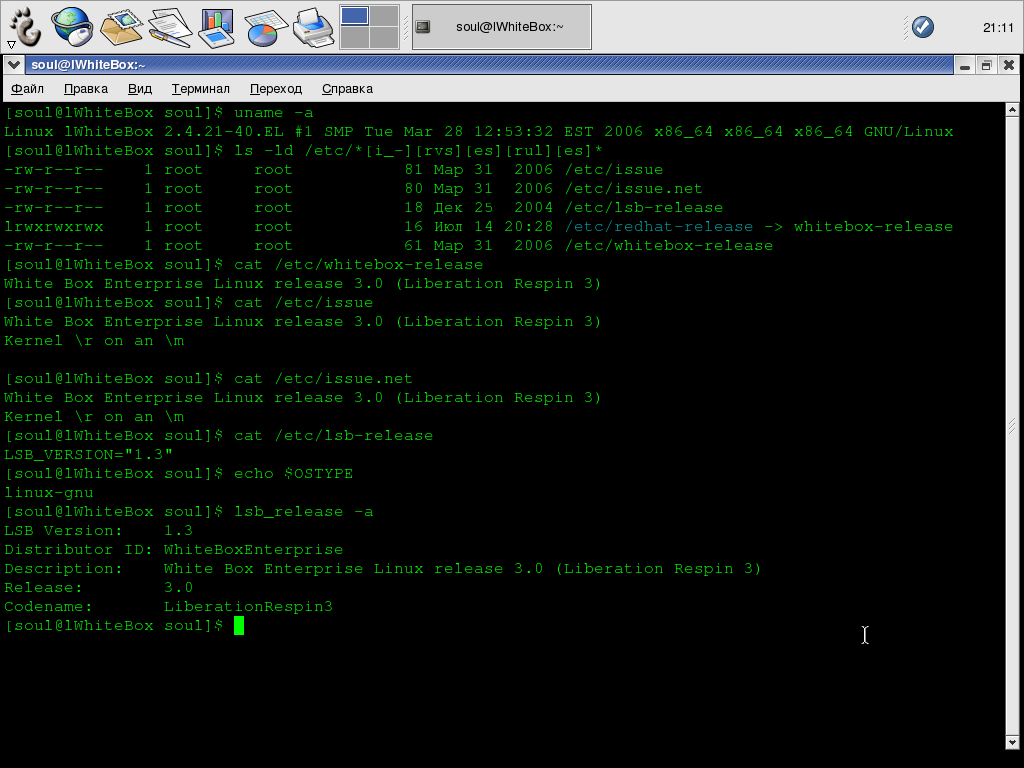
Task: Click the 2.4.21-40.EL kernel version text
Action: 223,132
